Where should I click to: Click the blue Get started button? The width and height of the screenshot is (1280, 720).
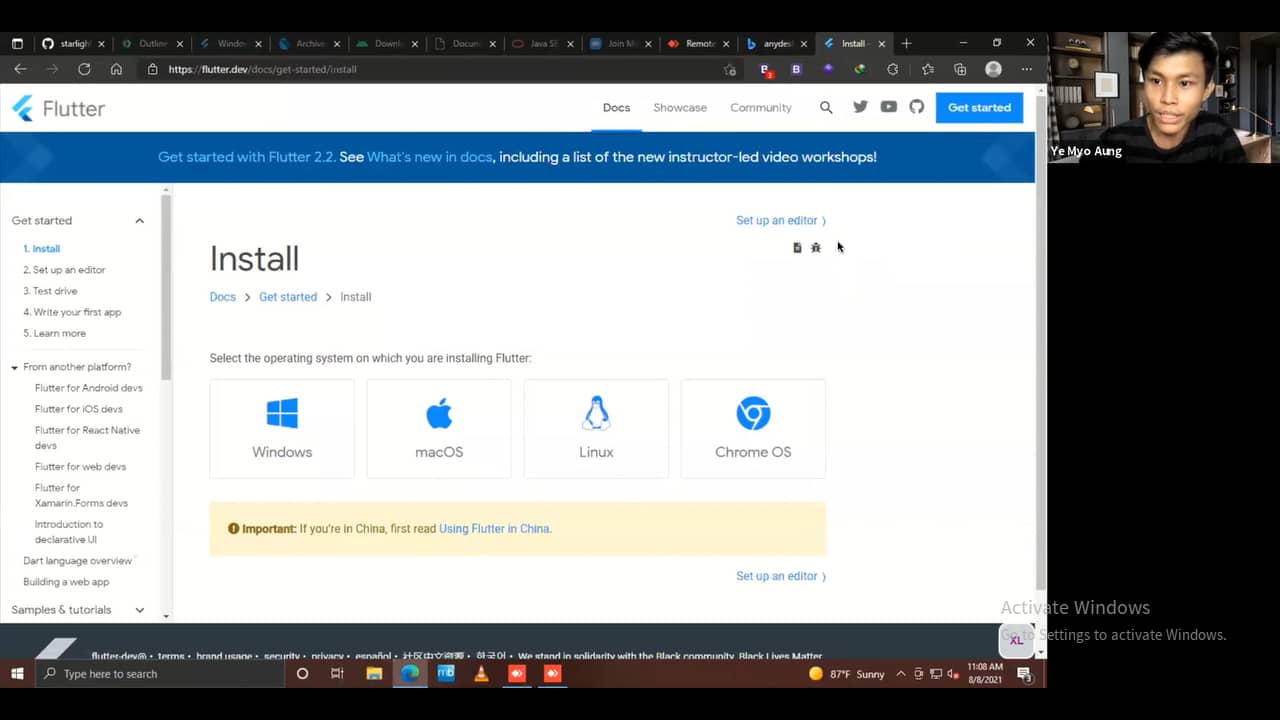(979, 107)
